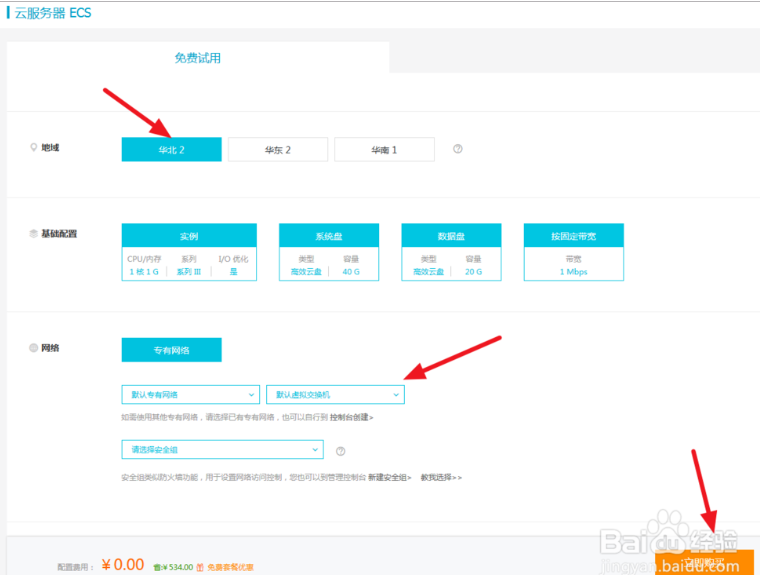This screenshot has height=575, width=760.
Task: Select the 按固定带宽 card header
Action: (x=573, y=236)
